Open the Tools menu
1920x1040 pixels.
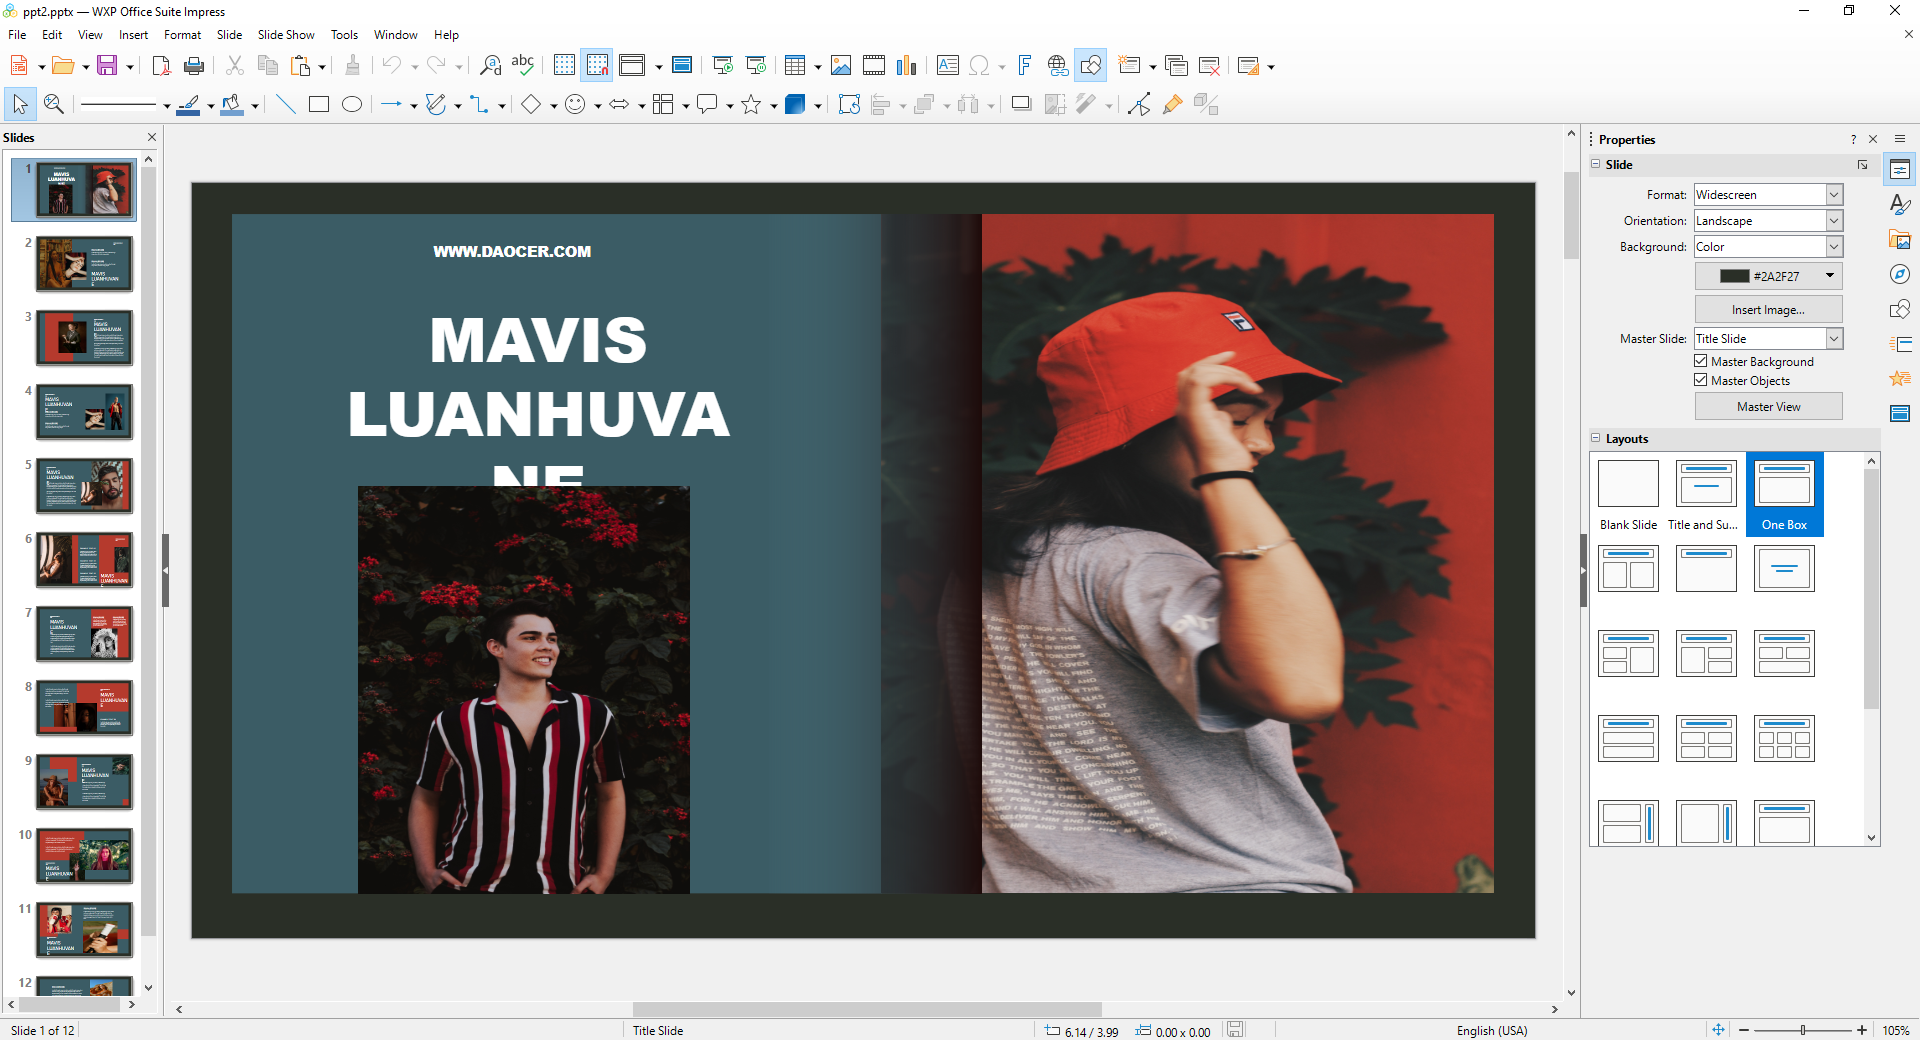[344, 35]
